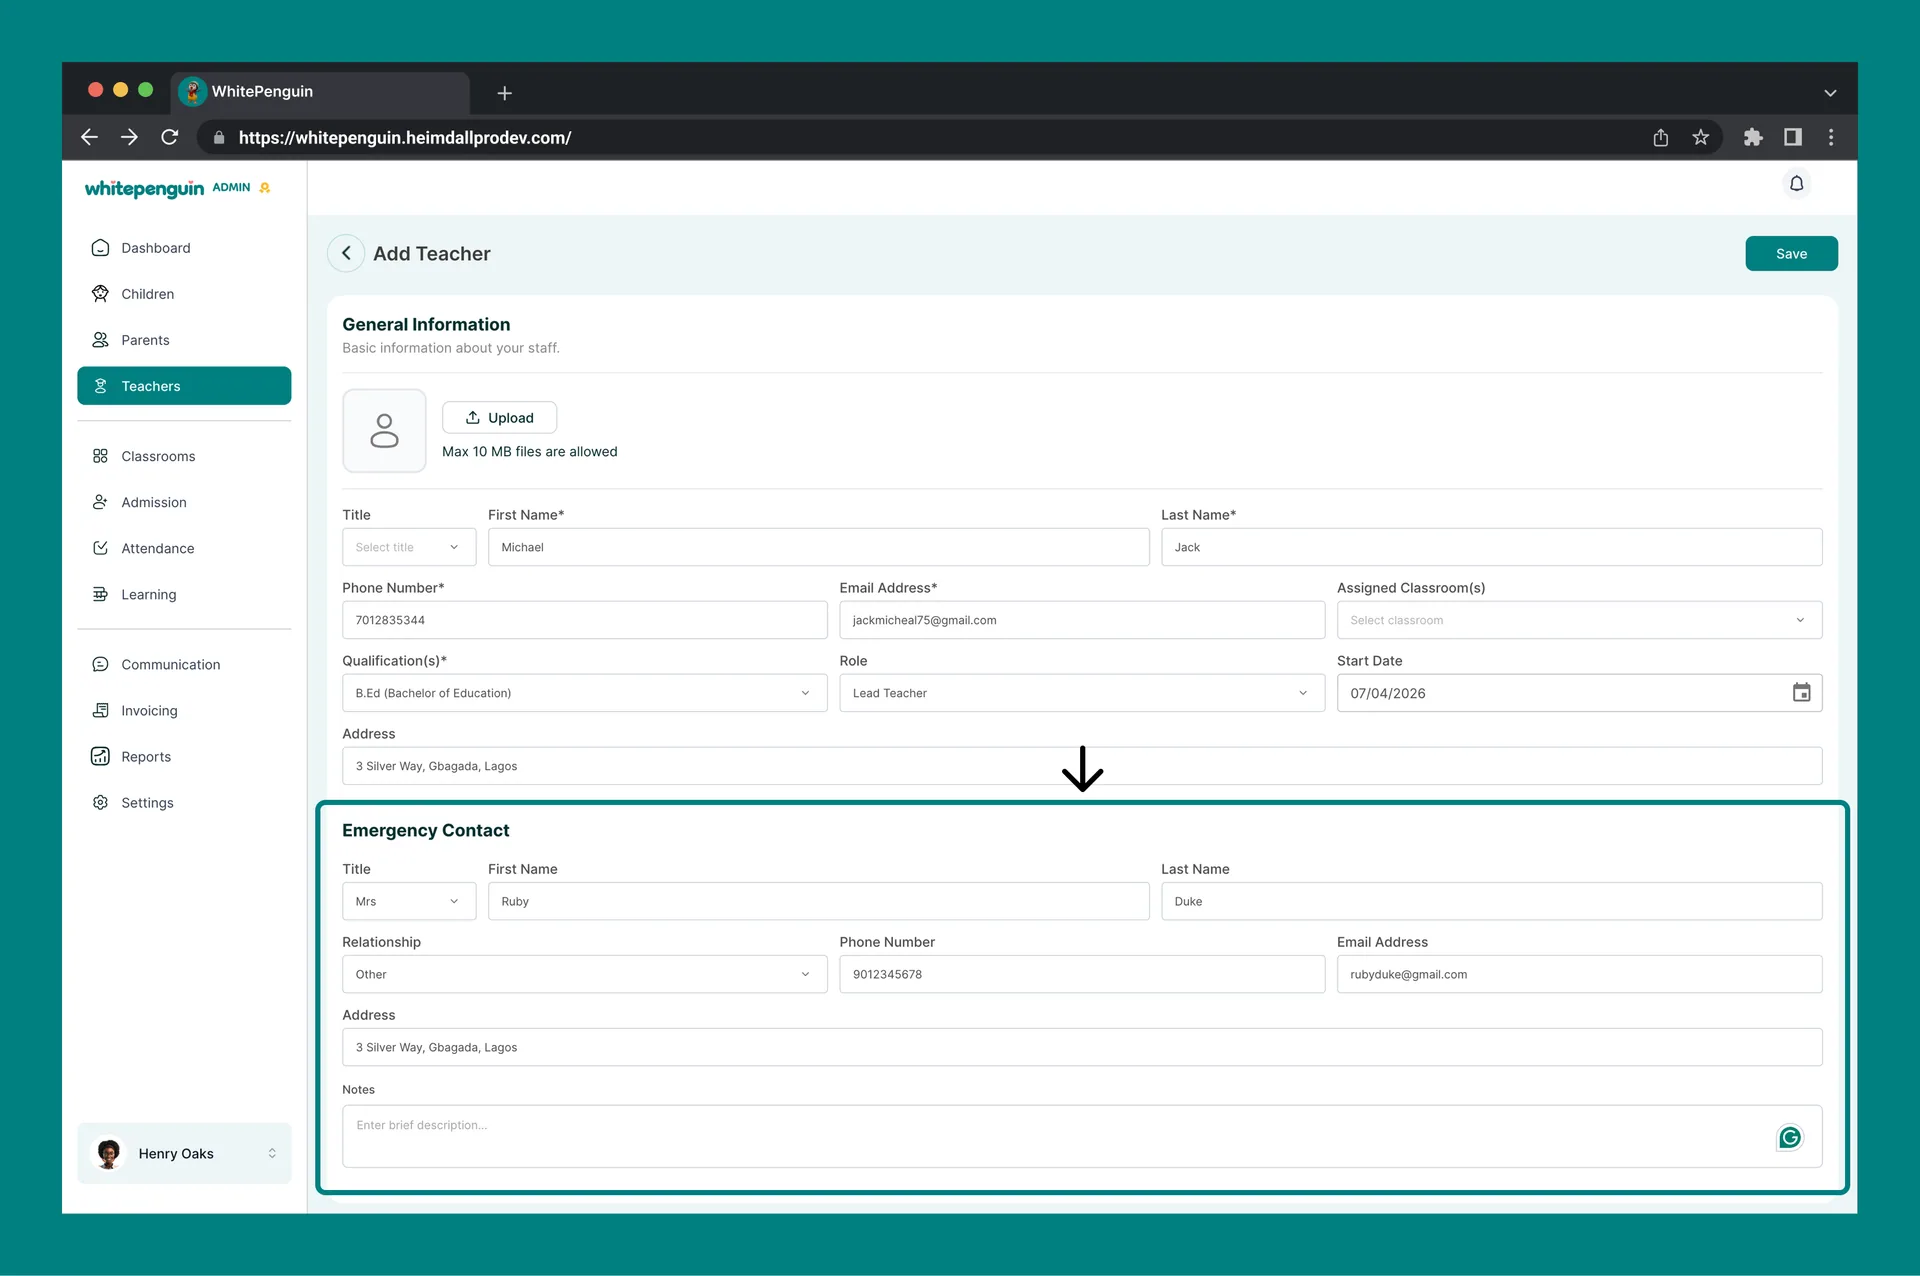Click the First Name field containing Michael
Screen dimensions: 1920x1276
tap(818, 547)
